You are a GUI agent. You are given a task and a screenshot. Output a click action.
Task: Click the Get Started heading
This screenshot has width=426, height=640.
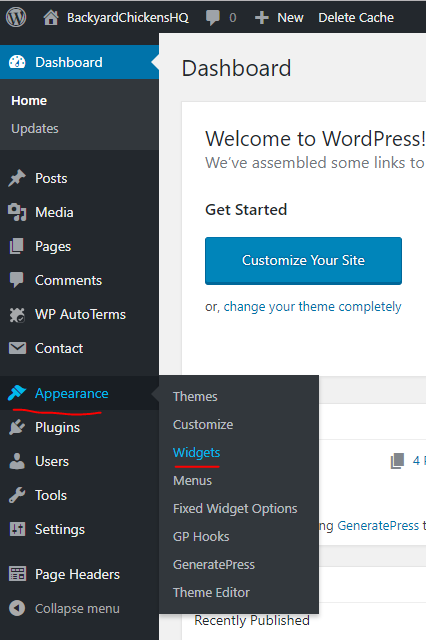pyautogui.click(x=246, y=210)
